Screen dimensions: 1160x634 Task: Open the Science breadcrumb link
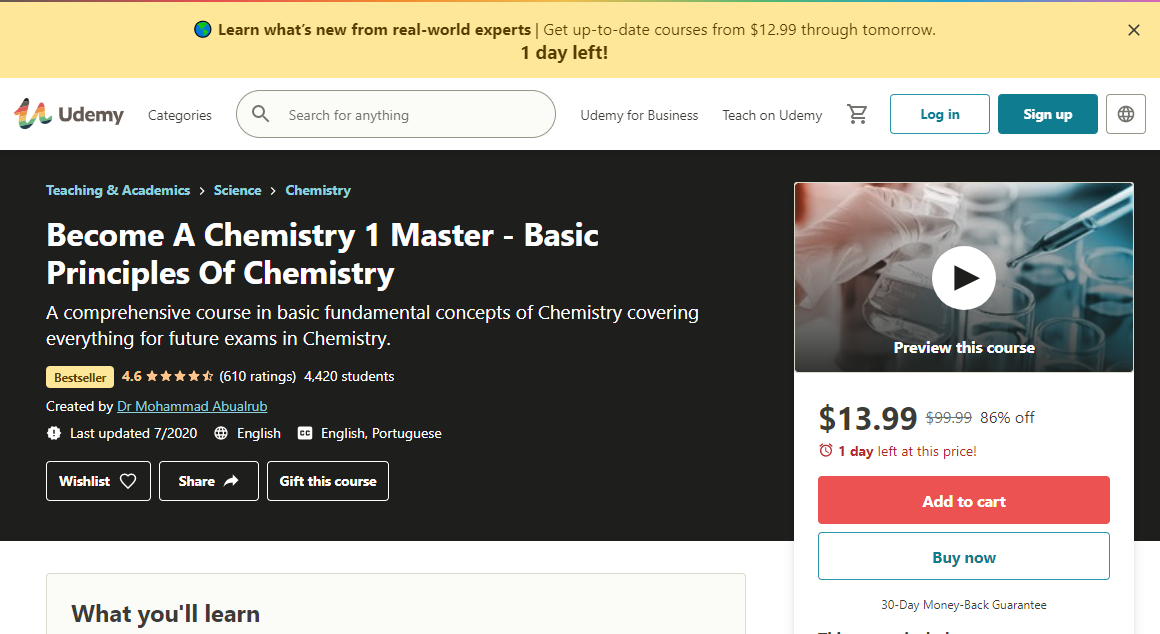pyautogui.click(x=237, y=190)
